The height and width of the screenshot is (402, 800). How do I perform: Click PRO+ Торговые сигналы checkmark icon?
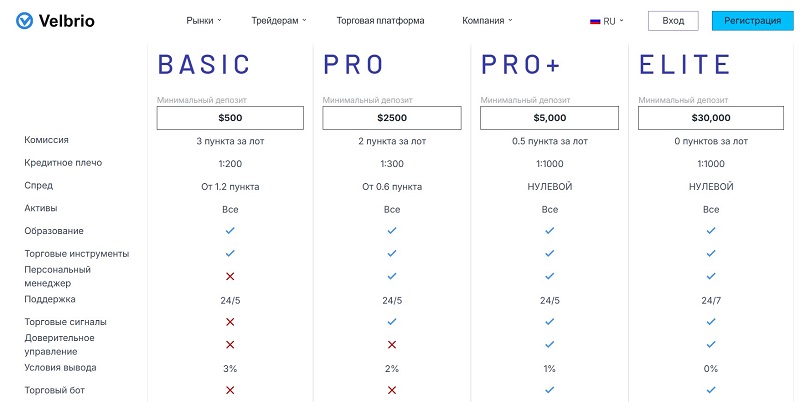tap(549, 322)
